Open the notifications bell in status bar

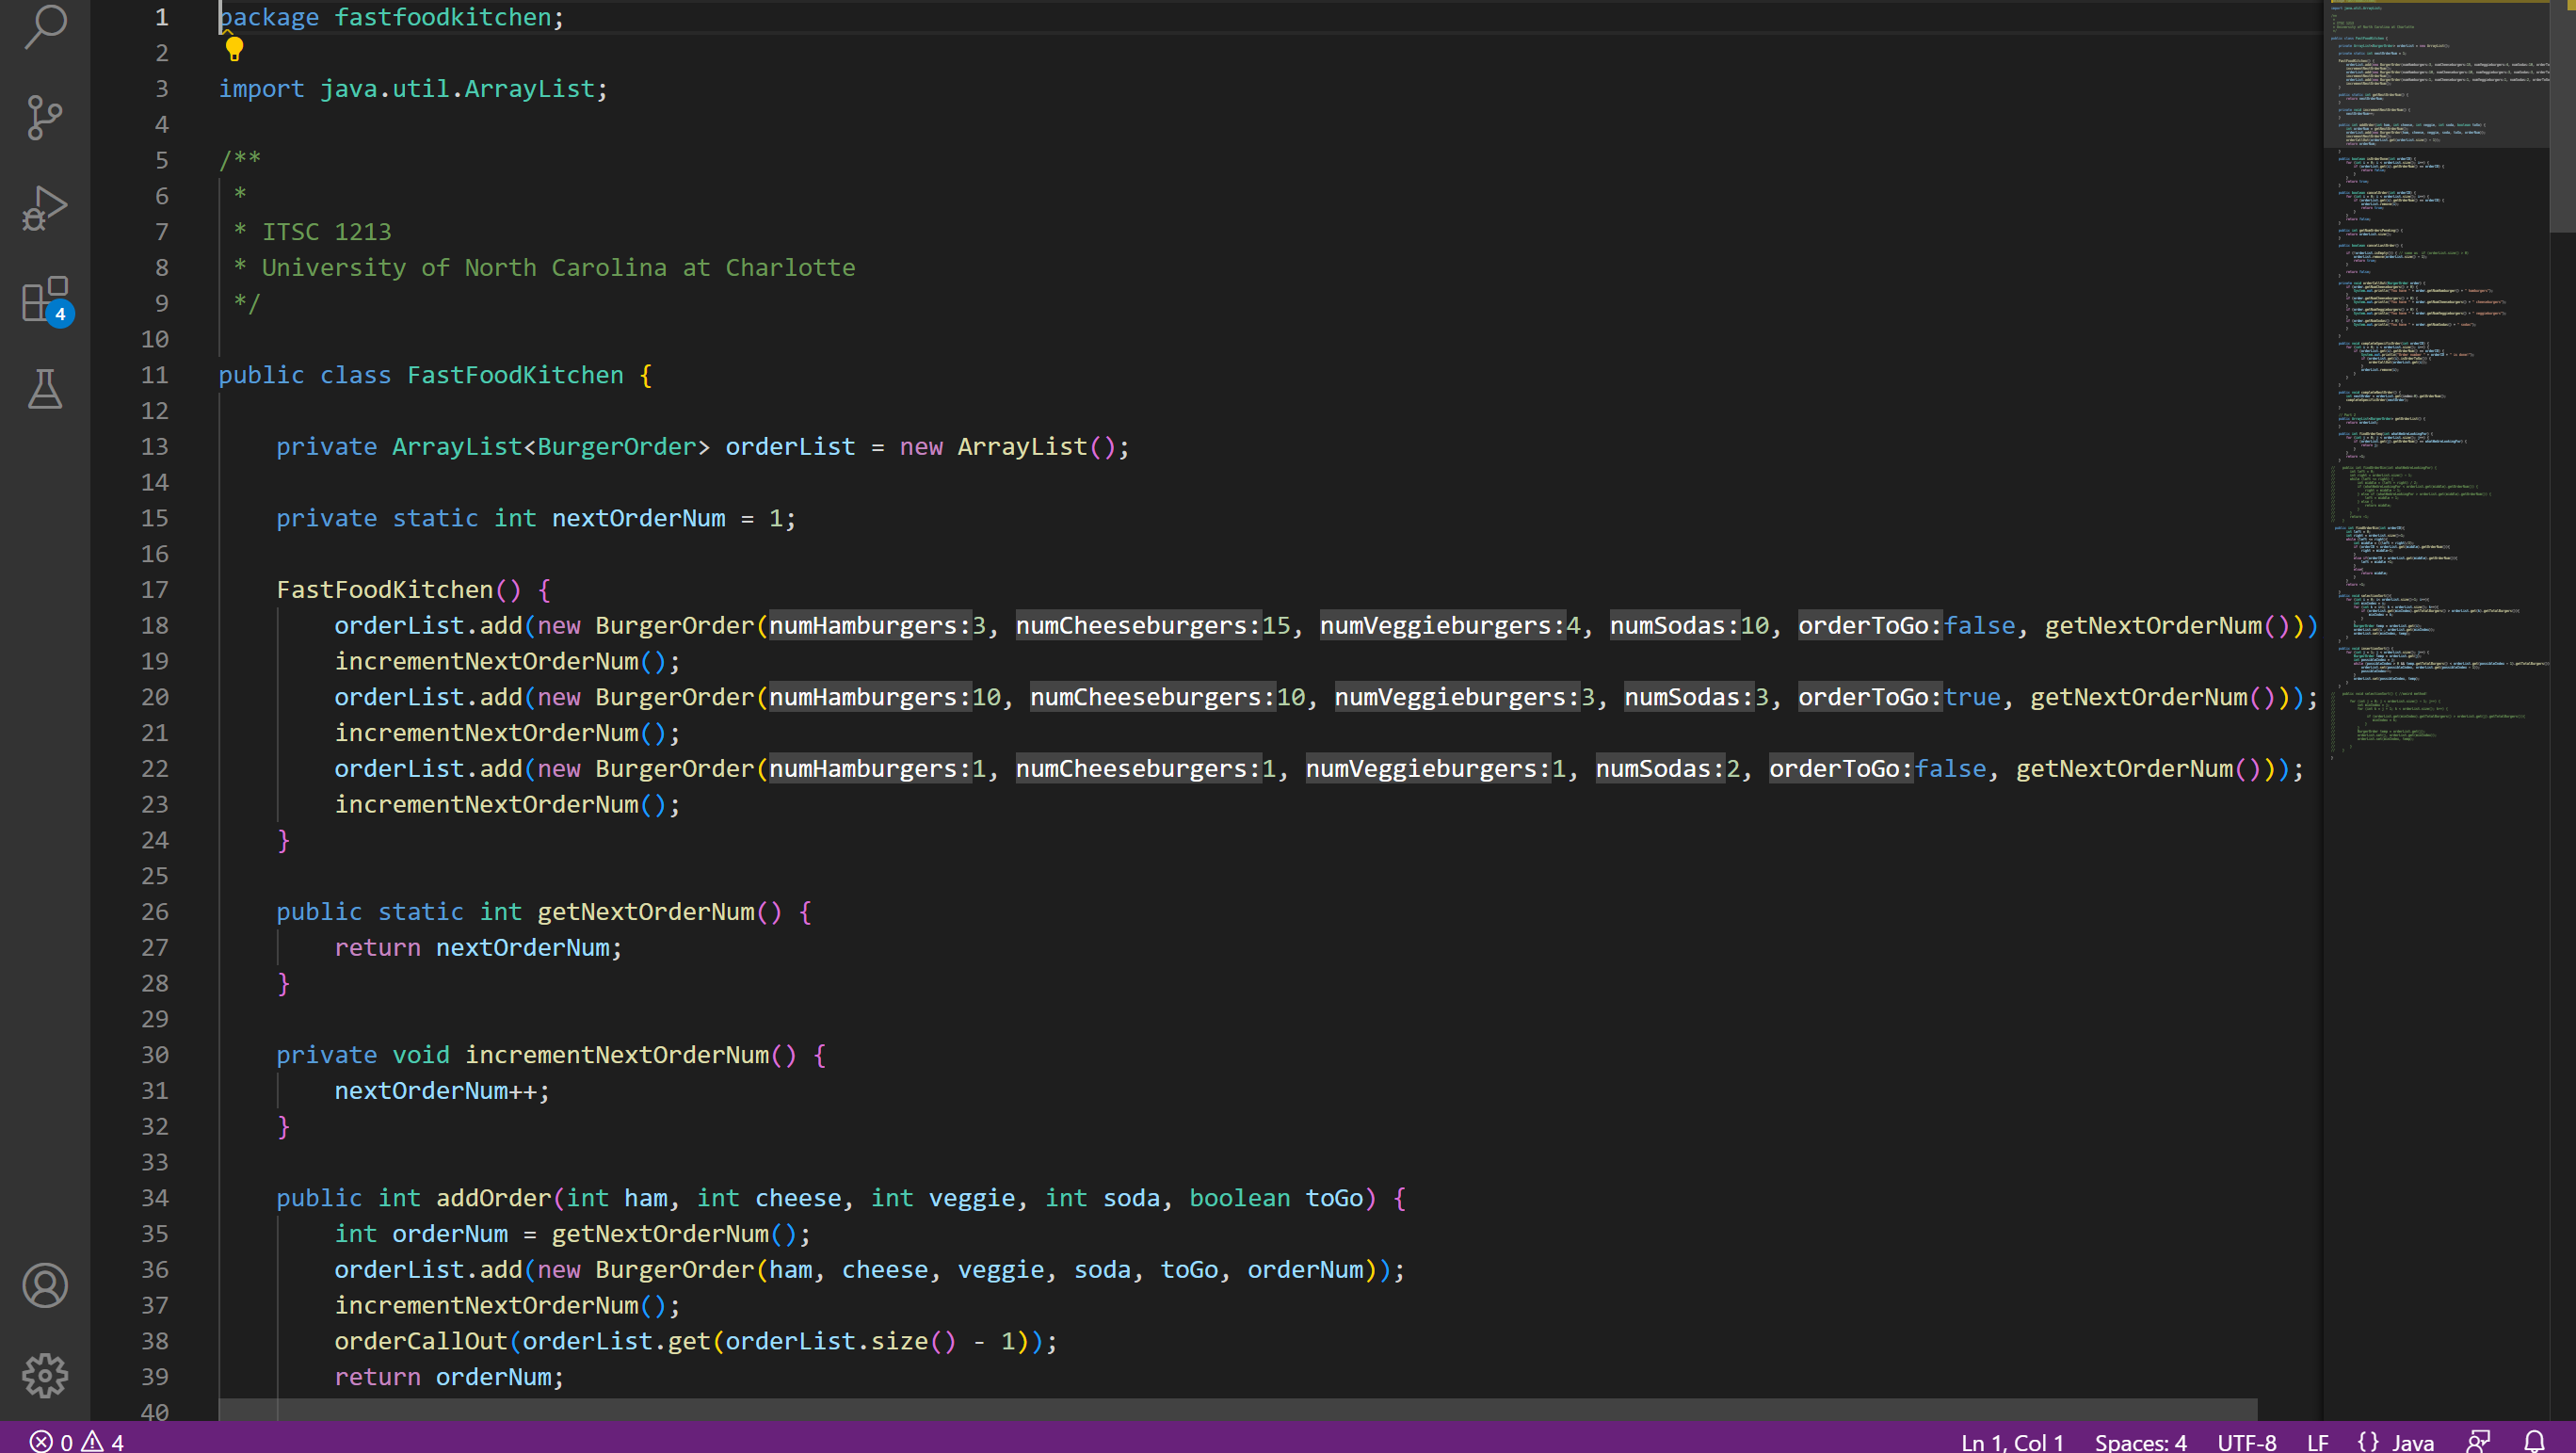2534,1441
